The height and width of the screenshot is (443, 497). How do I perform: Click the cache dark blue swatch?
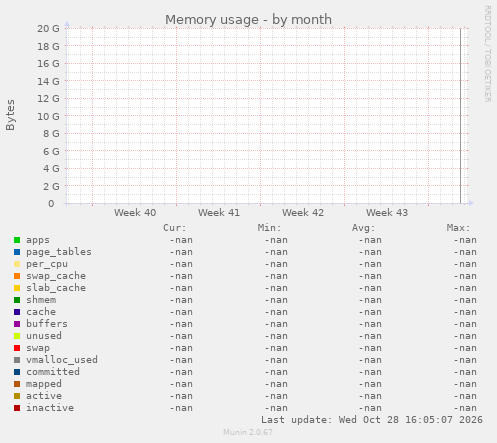tap(17, 312)
